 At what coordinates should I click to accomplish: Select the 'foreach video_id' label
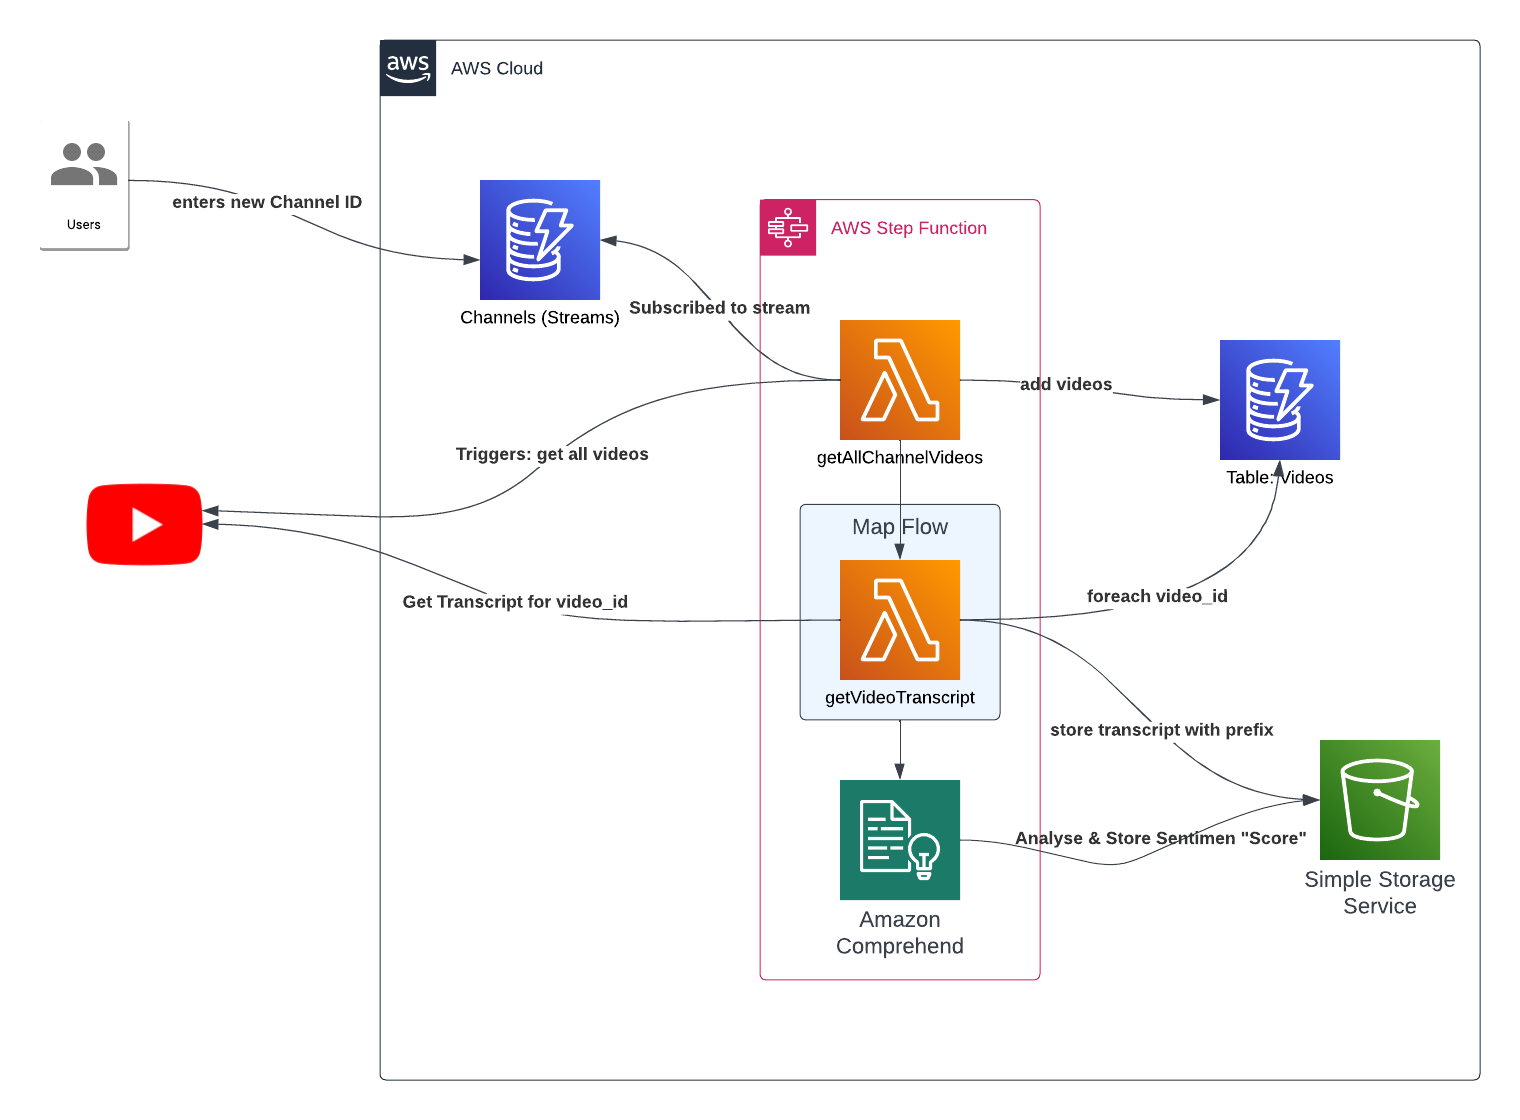click(1157, 596)
